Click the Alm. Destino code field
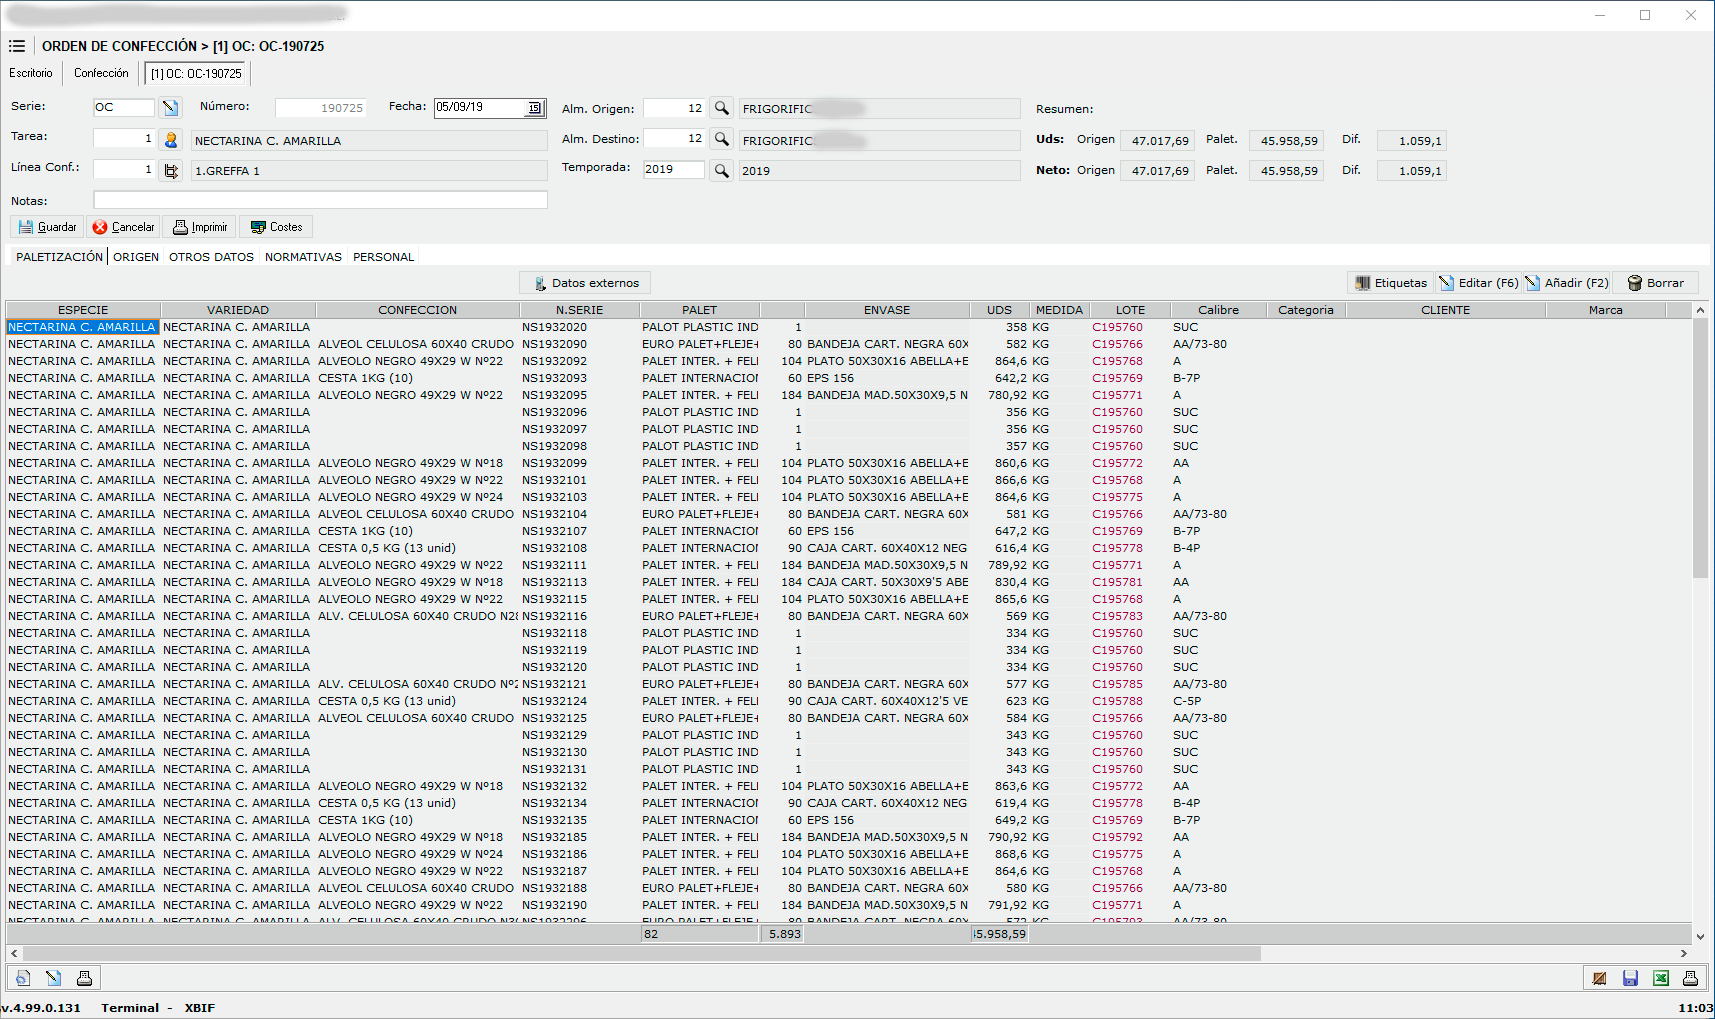The height and width of the screenshot is (1019, 1715). pos(674,138)
